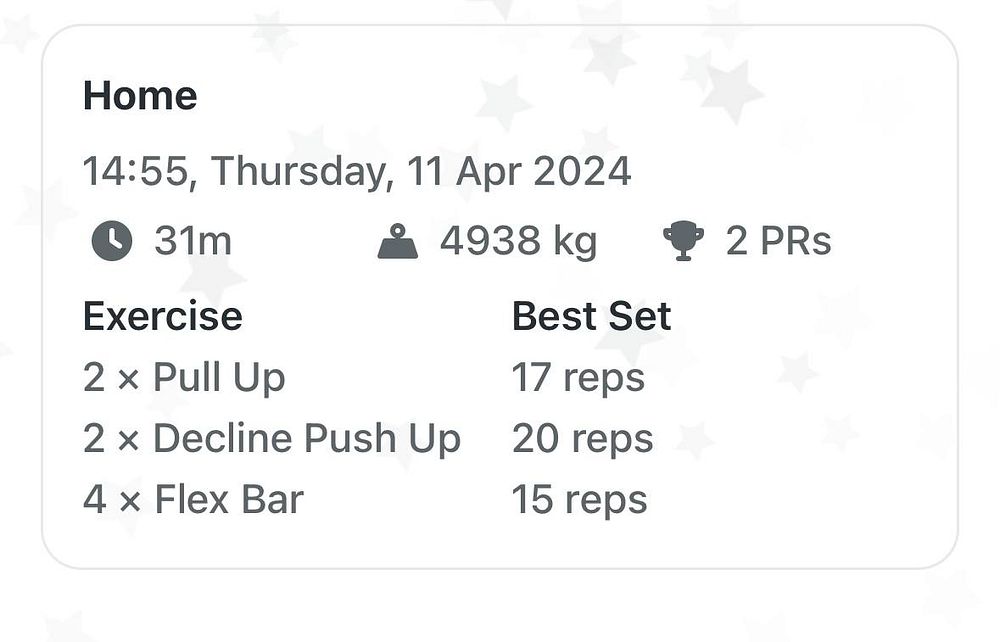Tap the Flex Bar exercise name
1000x642 pixels.
tap(230, 499)
